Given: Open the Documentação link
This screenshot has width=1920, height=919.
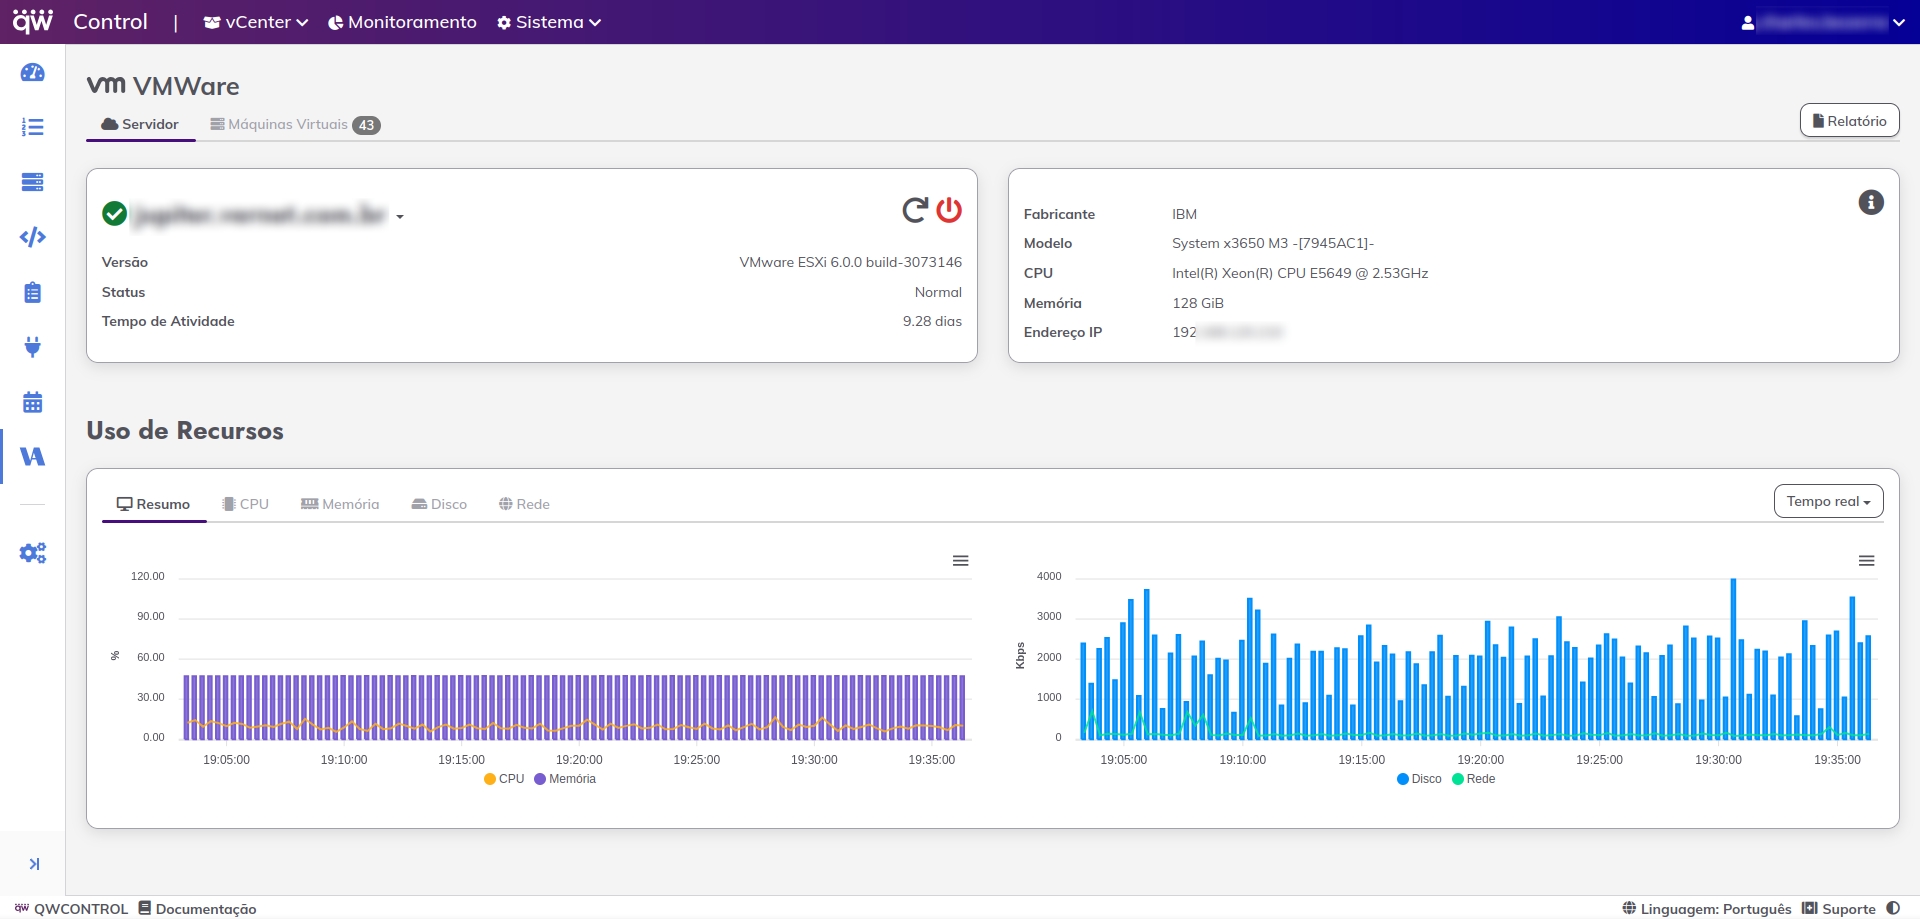Looking at the screenshot, I should tap(197, 908).
